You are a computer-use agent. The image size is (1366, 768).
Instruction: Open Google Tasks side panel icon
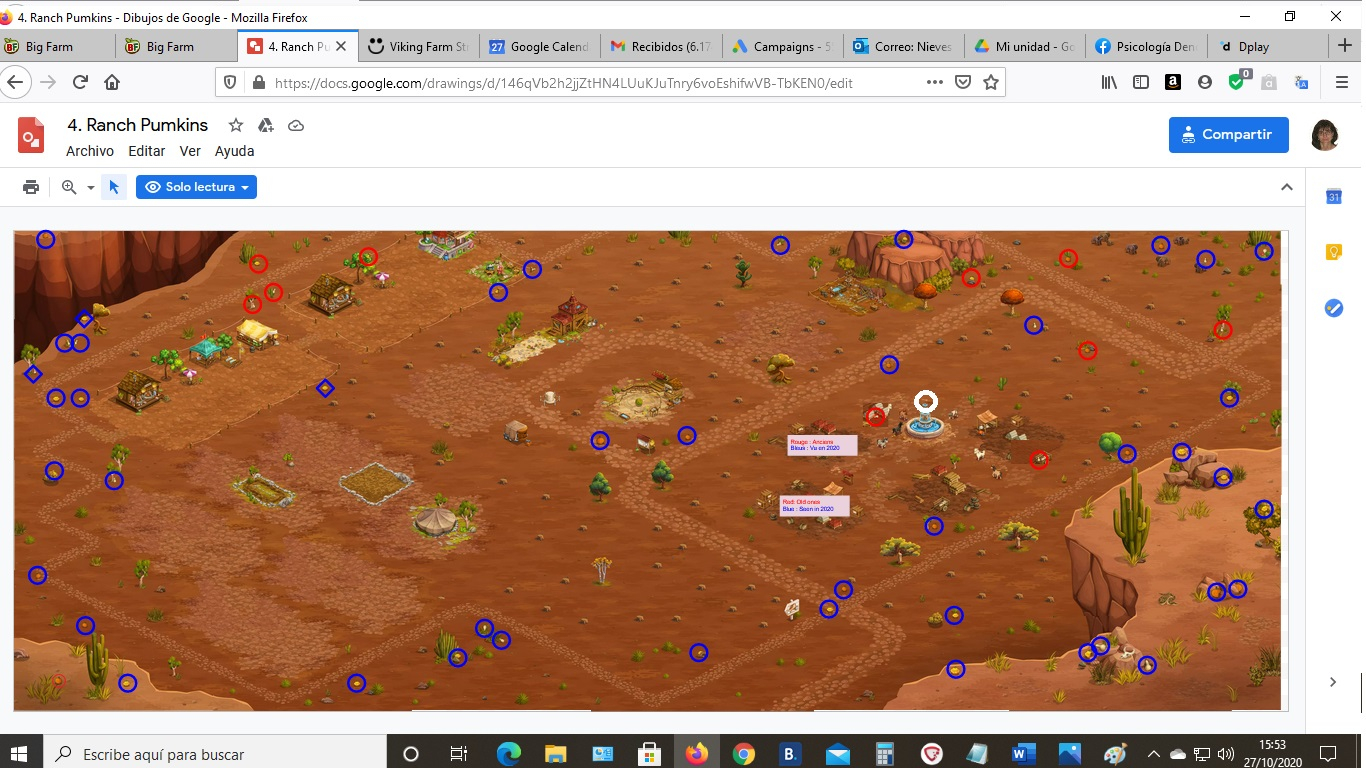click(x=1333, y=308)
